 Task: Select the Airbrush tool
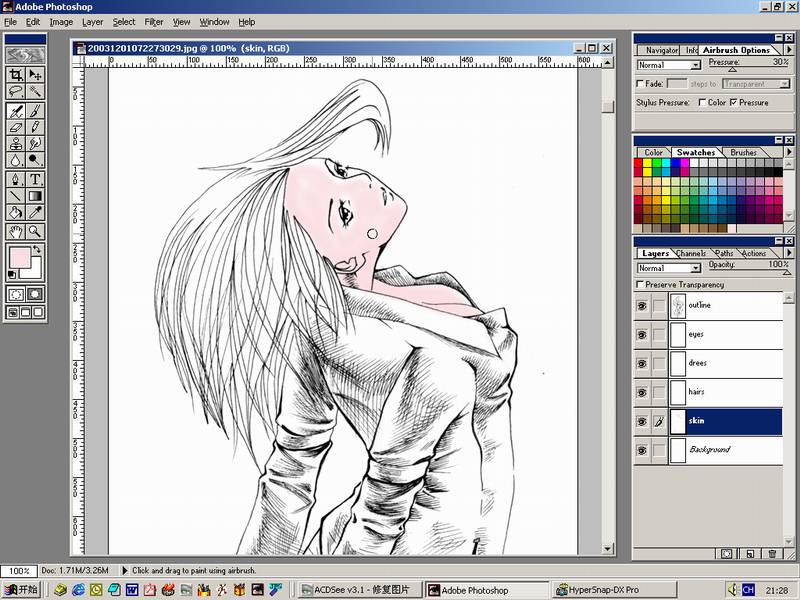[x=16, y=111]
